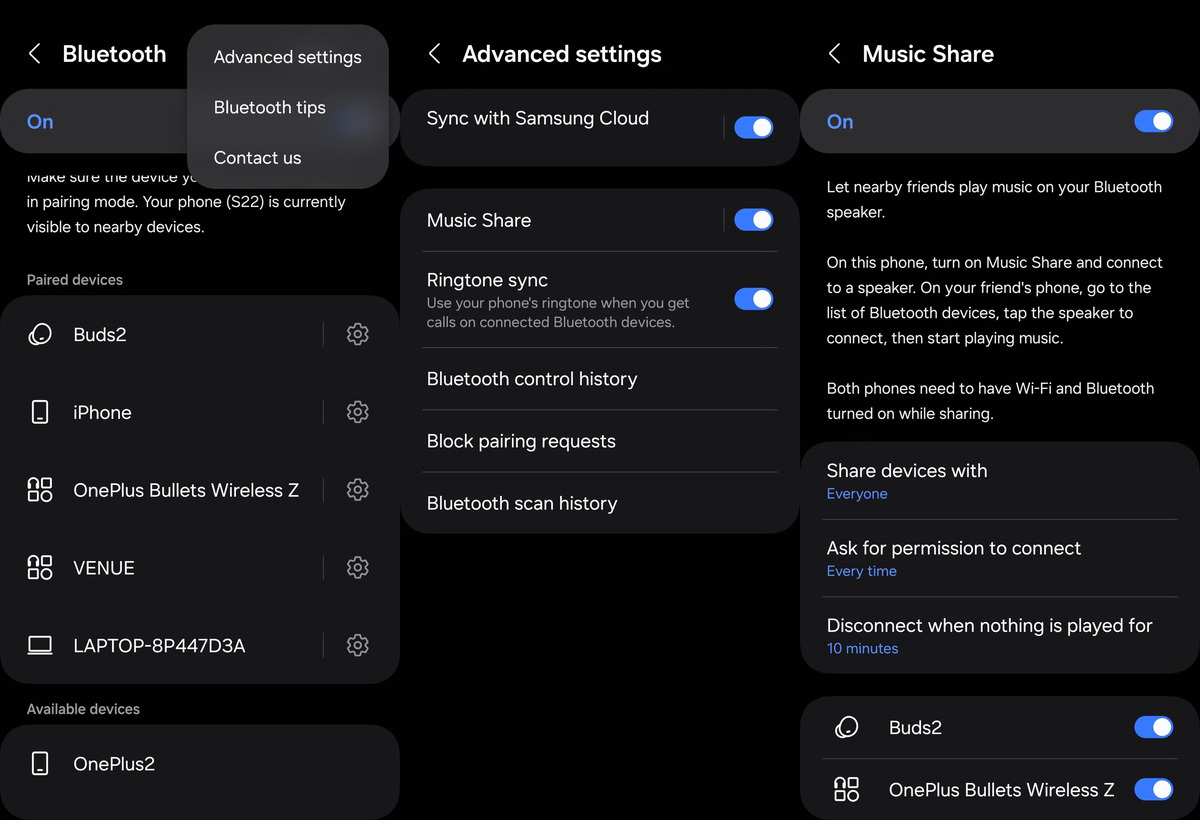Tap the laptop icon for LAPTOP-8P447D3A

pyautogui.click(x=40, y=646)
